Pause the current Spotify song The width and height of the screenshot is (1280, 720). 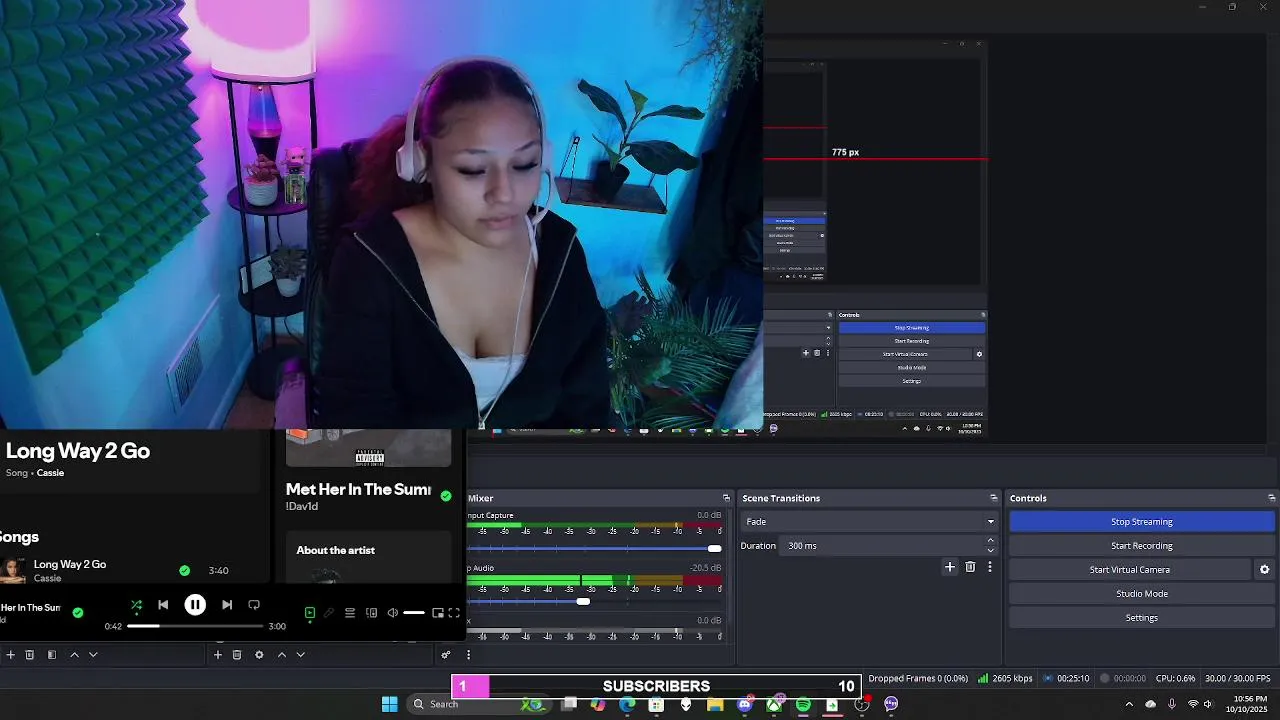(195, 605)
